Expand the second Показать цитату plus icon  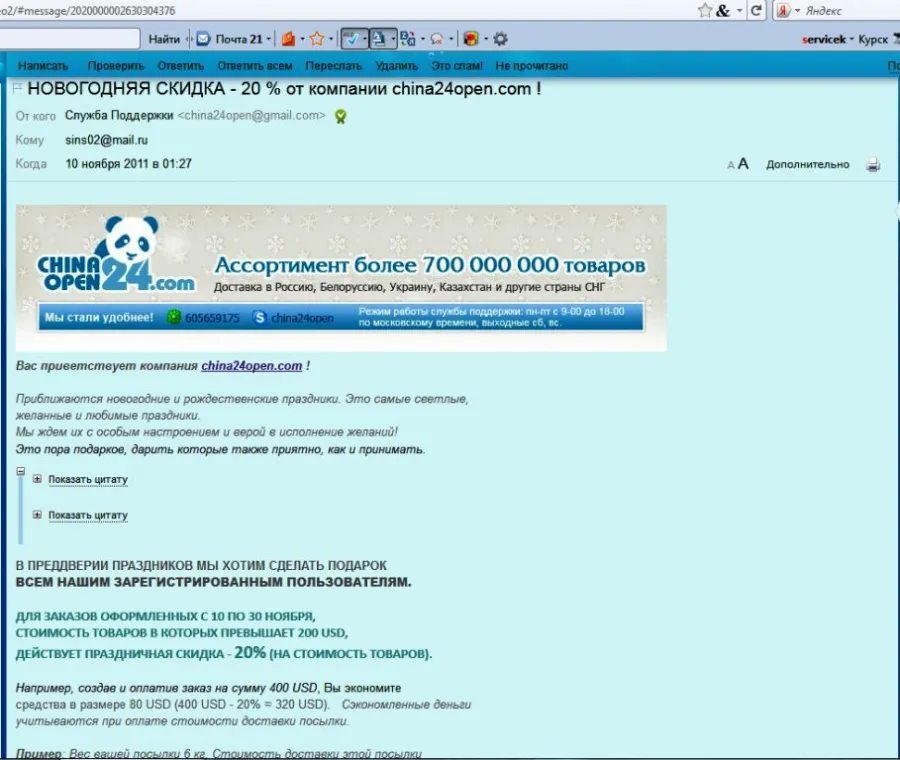coord(37,515)
